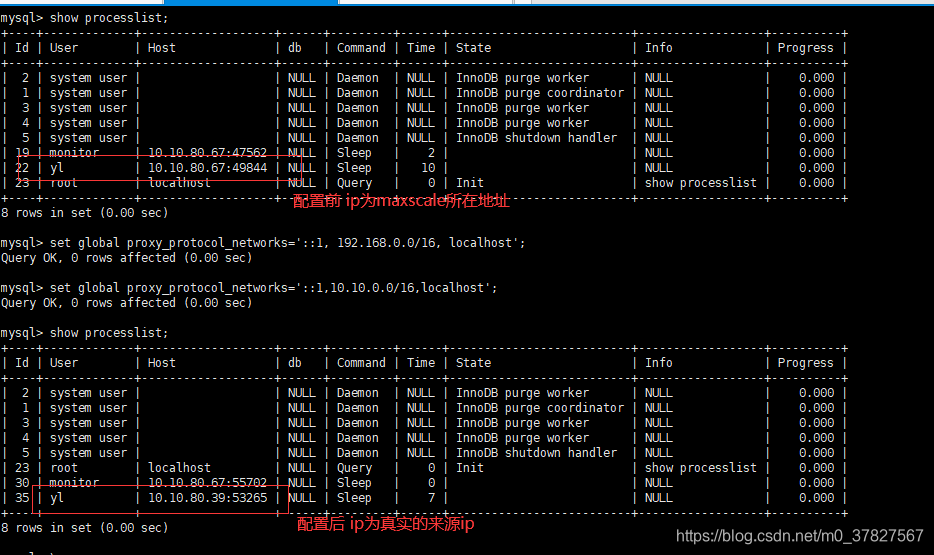The width and height of the screenshot is (934, 555).
Task: Click 'InnoDB shutdown handler' in the lower table
Action: [x=536, y=453]
